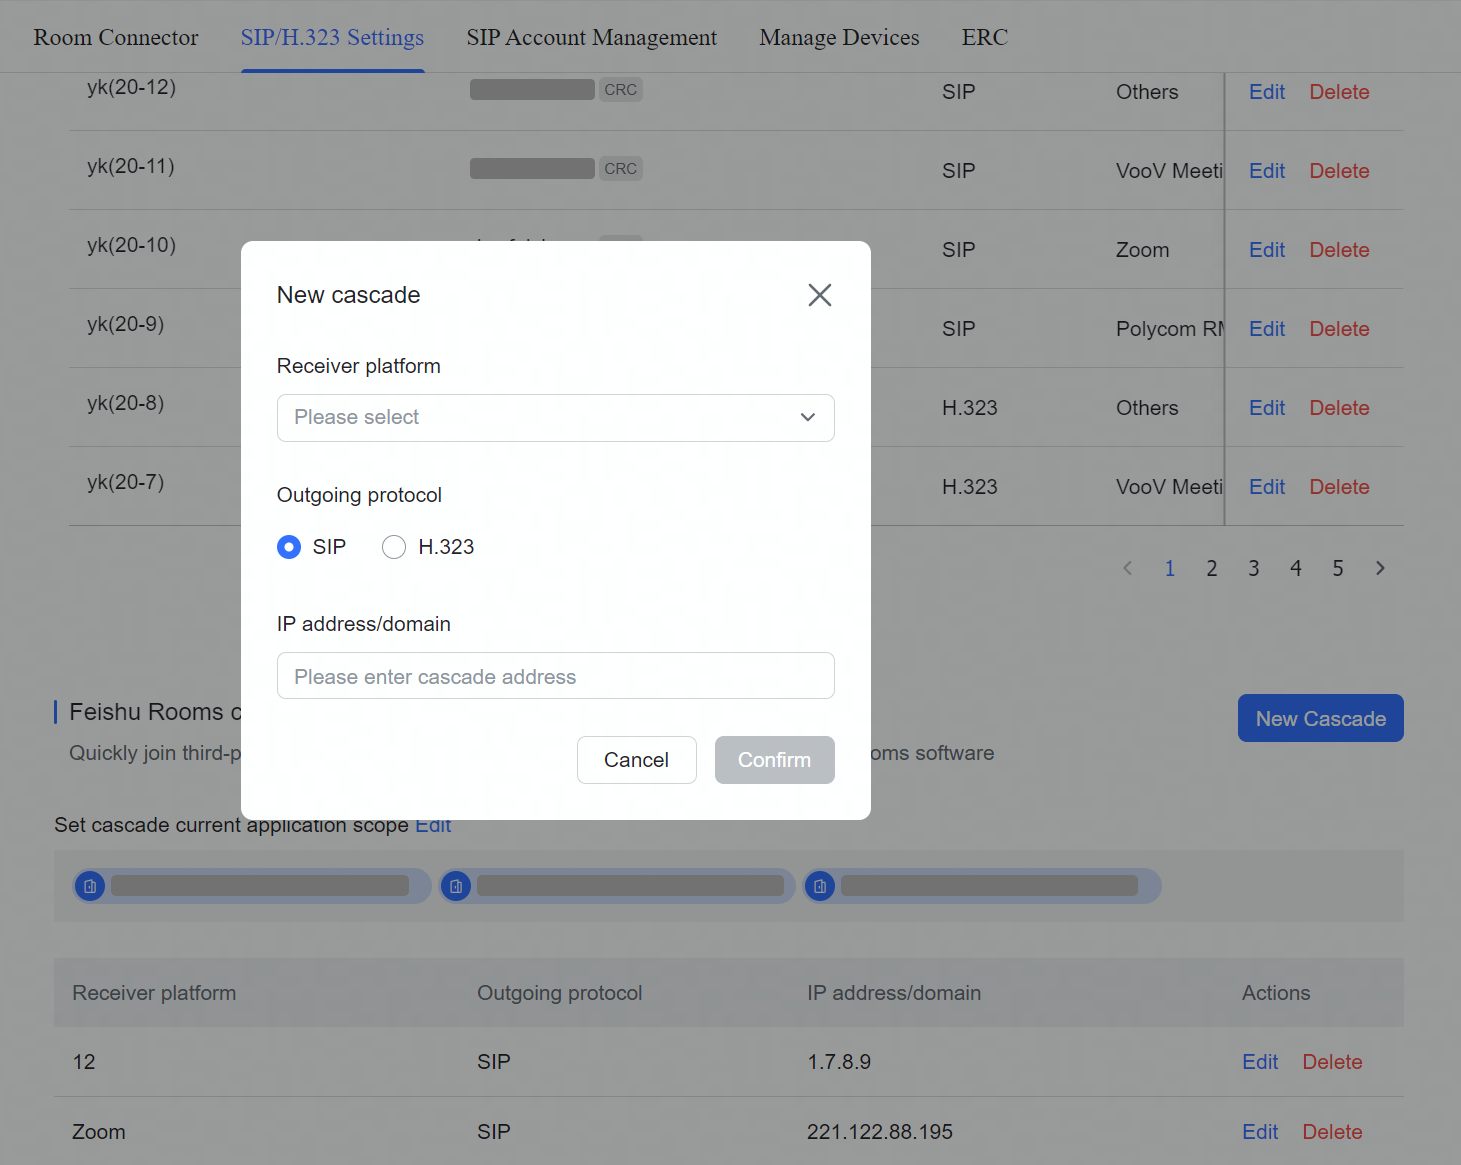Go to previous page arrow
Screen dimensions: 1461x1165
pyautogui.click(x=1128, y=568)
